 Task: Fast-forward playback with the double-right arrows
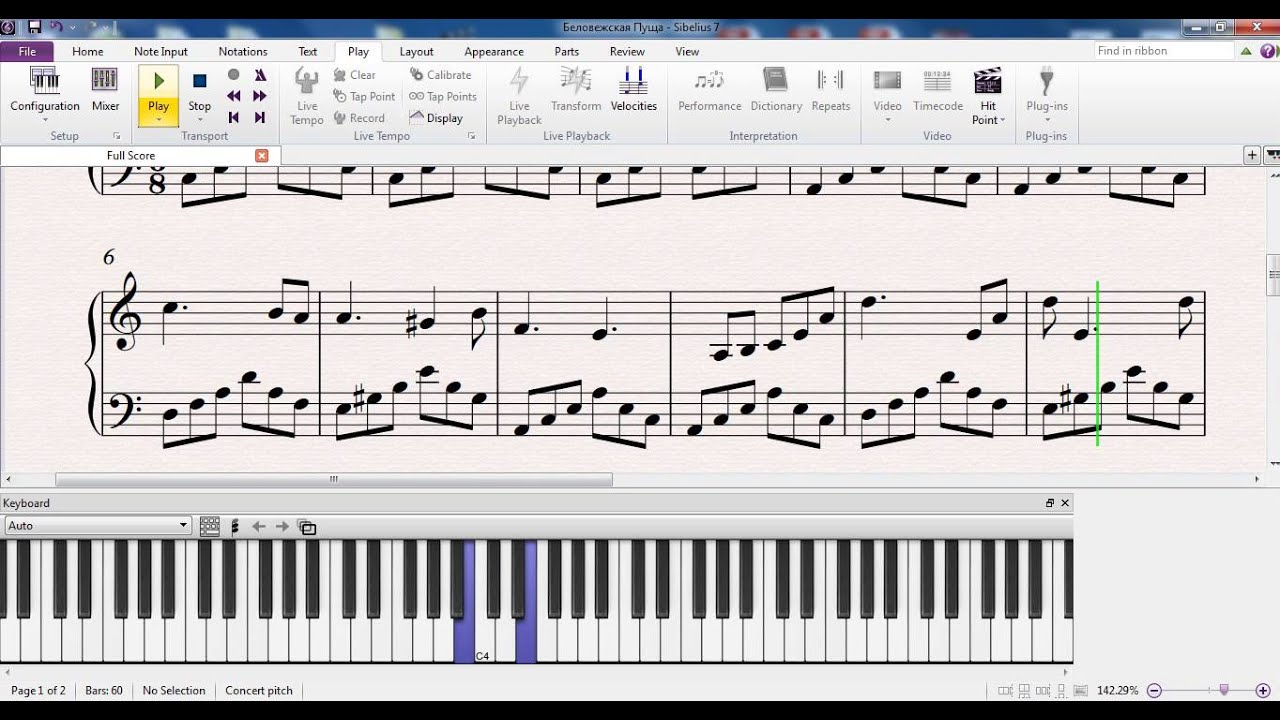tap(260, 96)
